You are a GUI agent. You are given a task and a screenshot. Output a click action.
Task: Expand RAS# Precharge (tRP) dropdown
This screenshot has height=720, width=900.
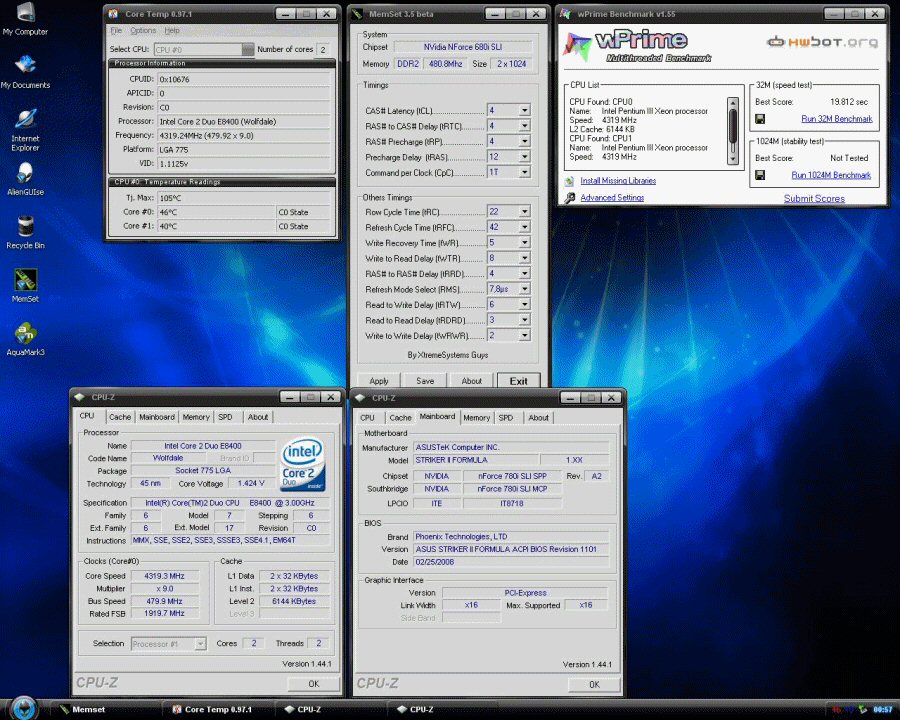tap(525, 141)
